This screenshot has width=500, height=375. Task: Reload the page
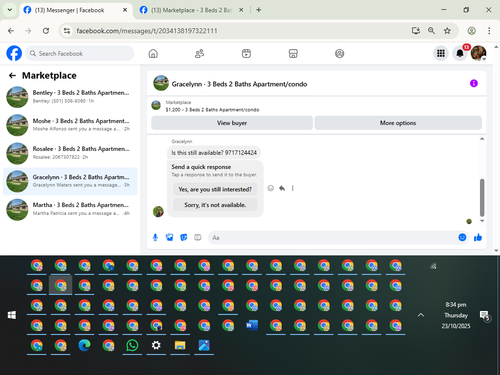coord(46,31)
